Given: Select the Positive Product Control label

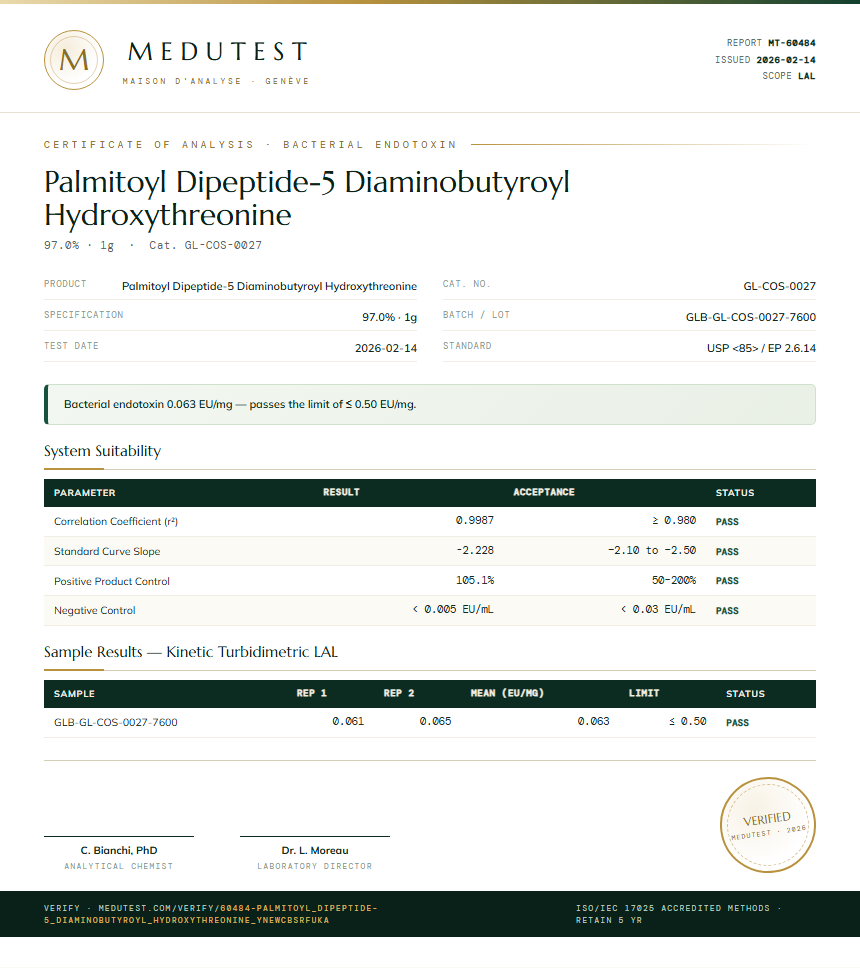Looking at the screenshot, I should [x=112, y=581].
